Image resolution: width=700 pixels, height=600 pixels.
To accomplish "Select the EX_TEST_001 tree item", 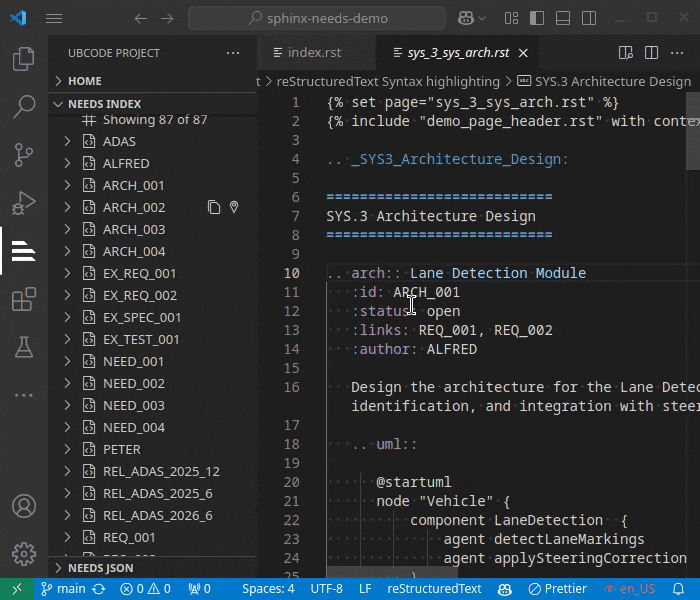I will tap(152, 339).
